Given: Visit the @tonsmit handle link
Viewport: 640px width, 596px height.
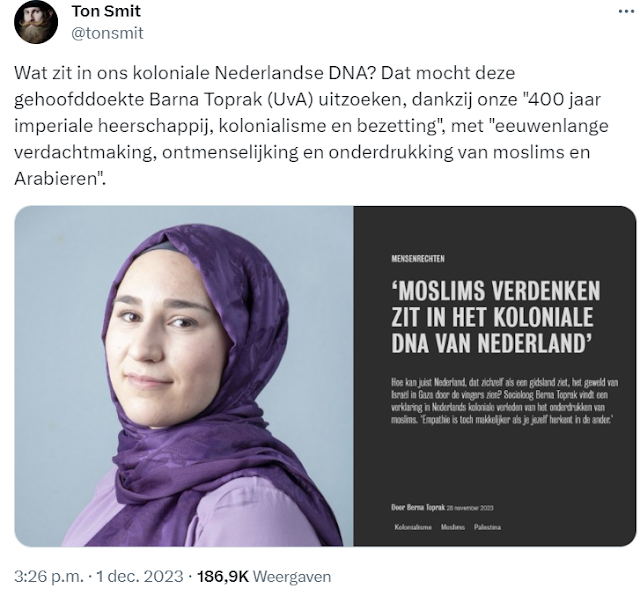Looking at the screenshot, I should pos(107,33).
